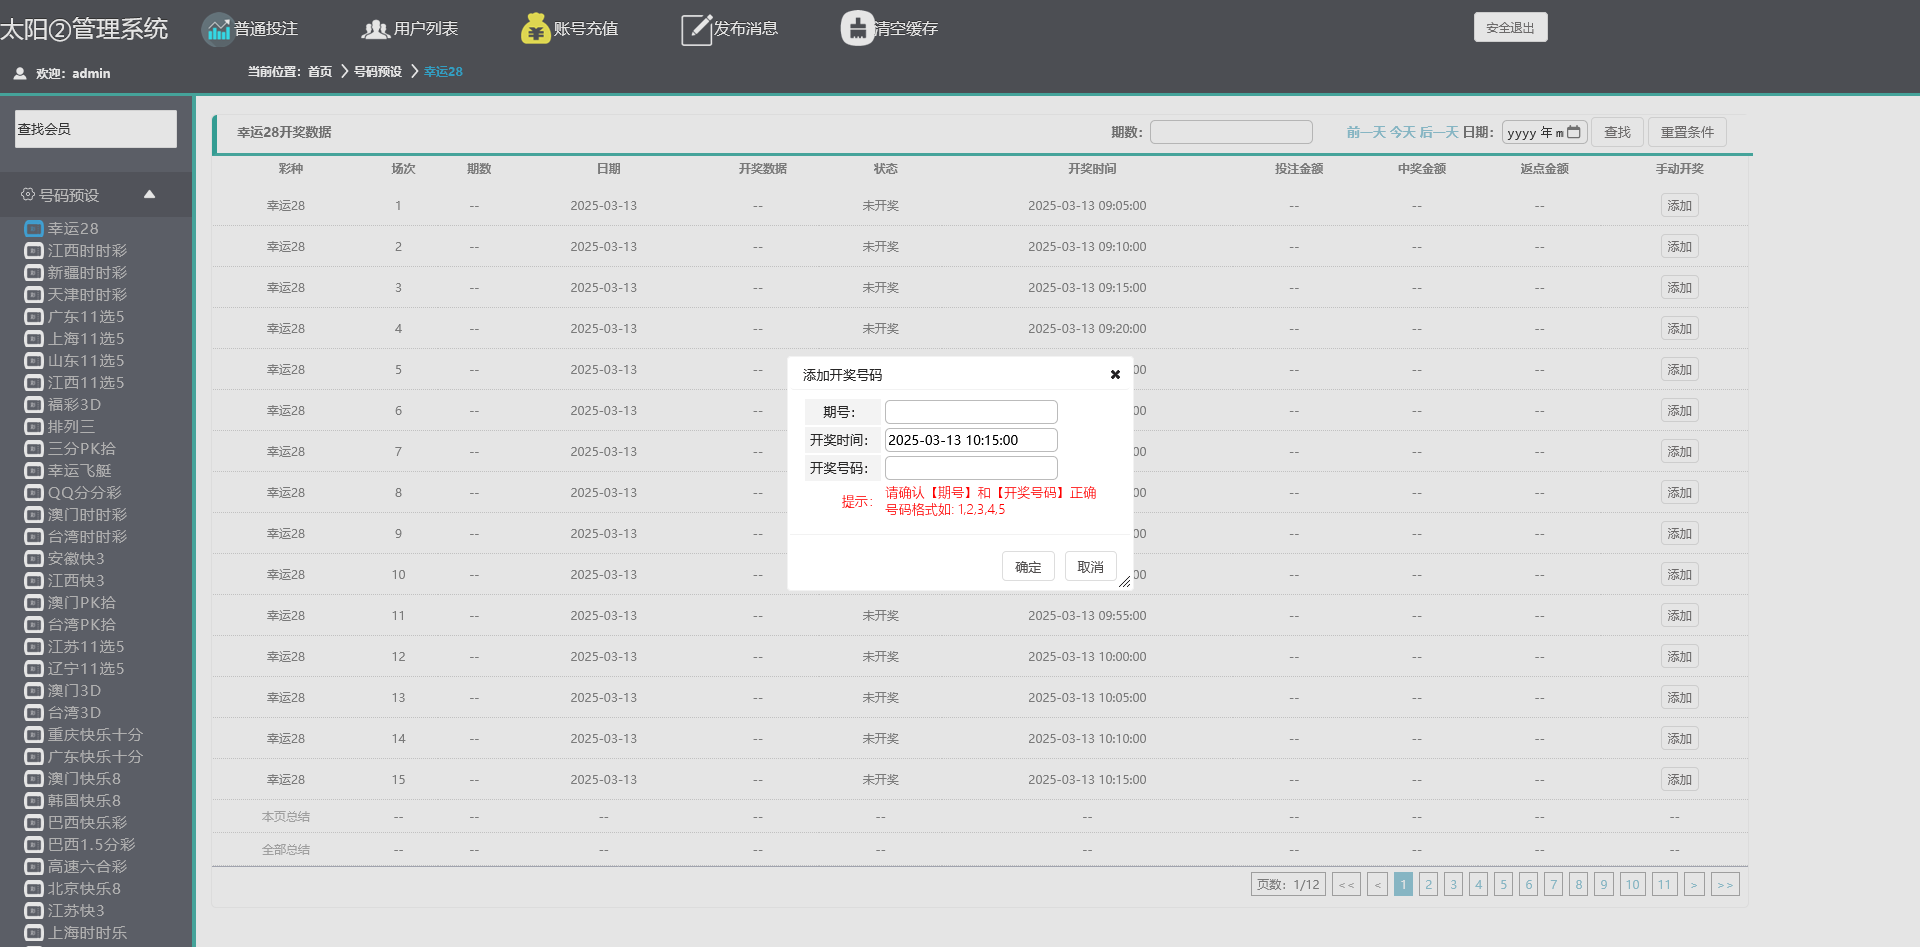1920x947 pixels.
Task: Click the 发布消息 edit icon
Action: click(x=696, y=29)
